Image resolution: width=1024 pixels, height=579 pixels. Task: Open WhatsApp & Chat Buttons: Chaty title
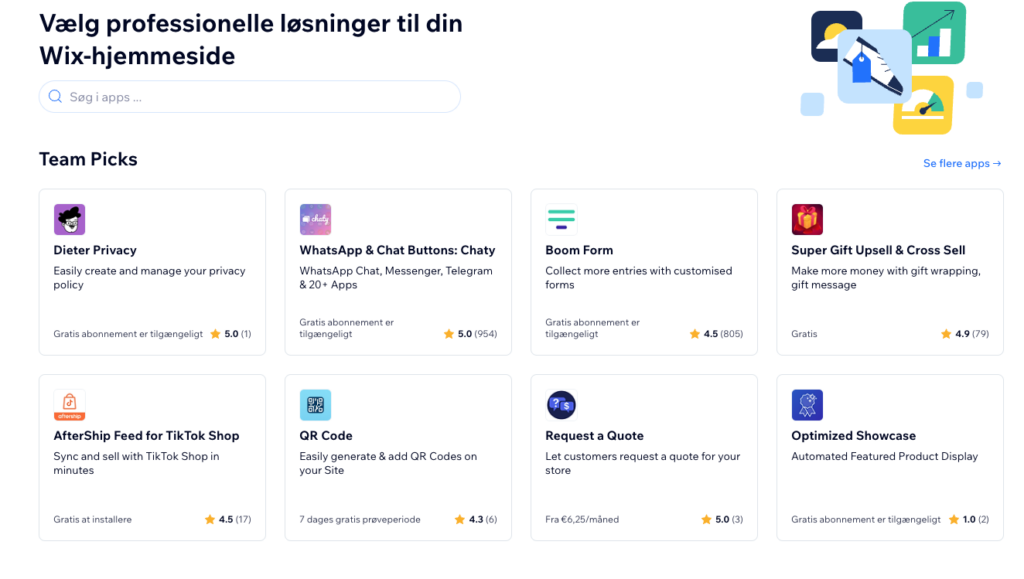[397, 250]
